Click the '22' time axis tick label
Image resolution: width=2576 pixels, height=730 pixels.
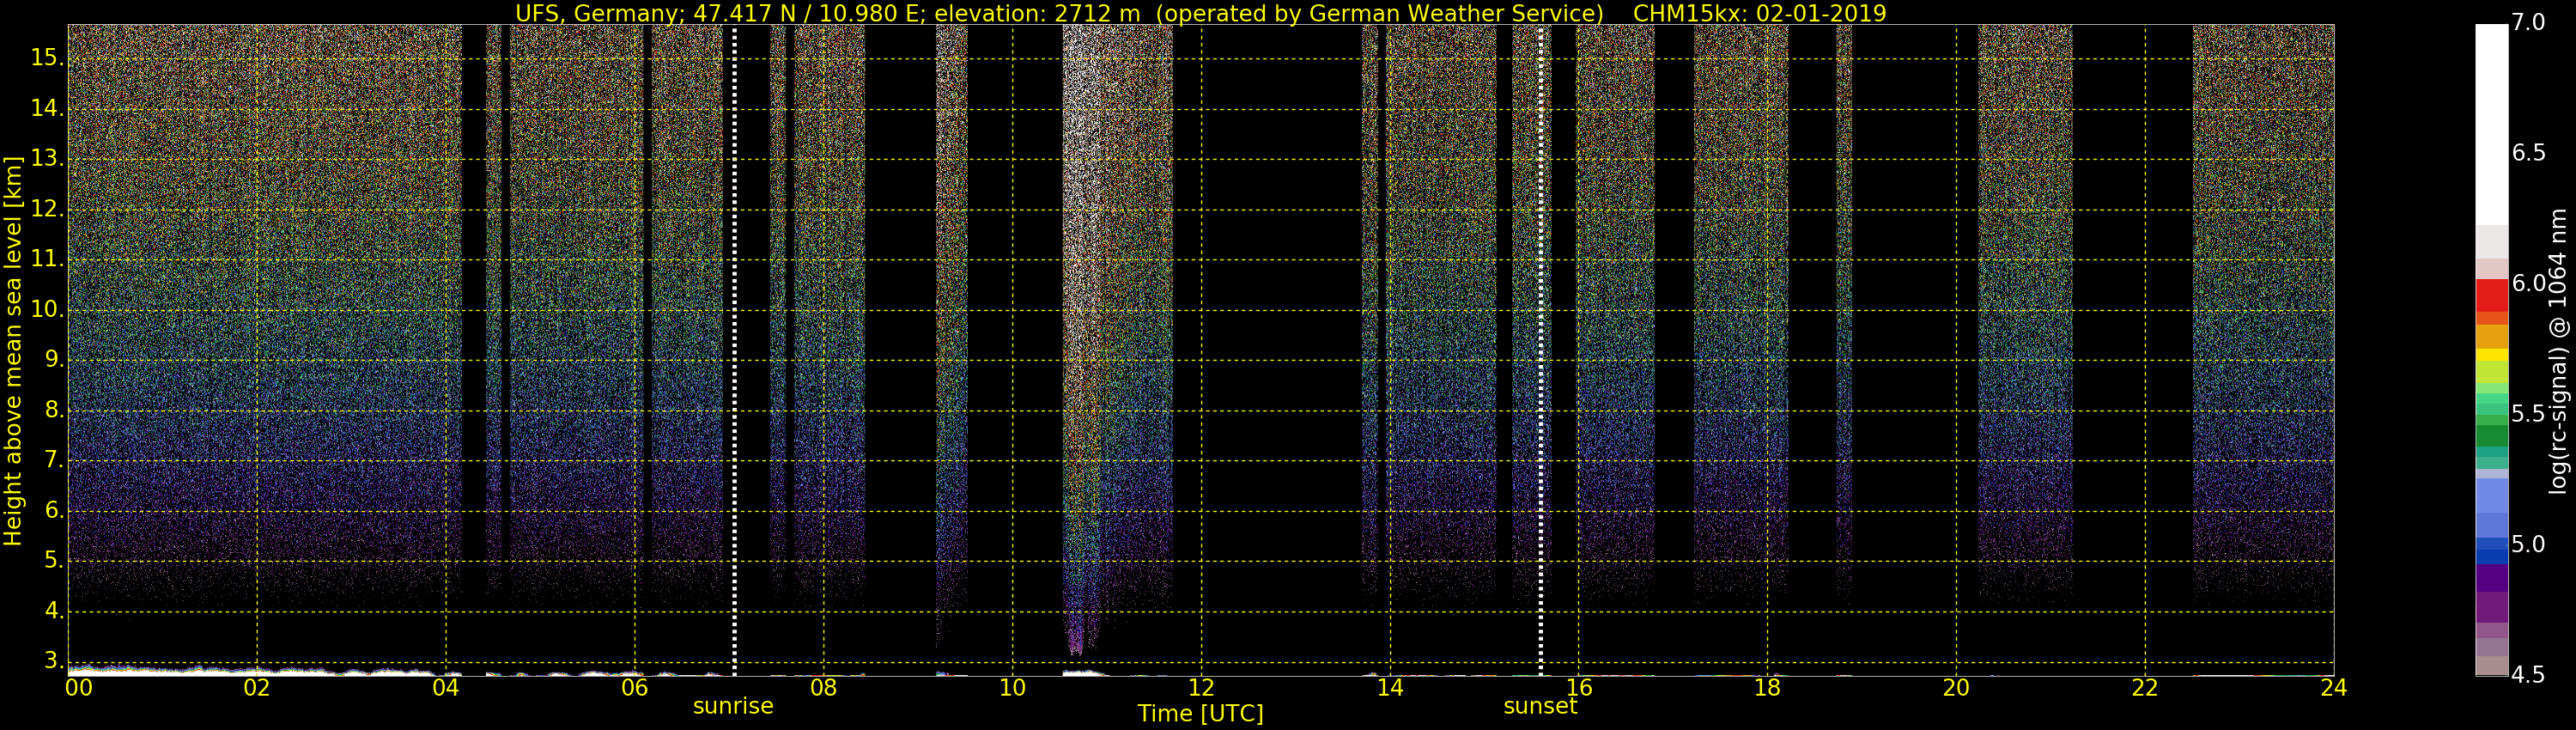point(2145,688)
